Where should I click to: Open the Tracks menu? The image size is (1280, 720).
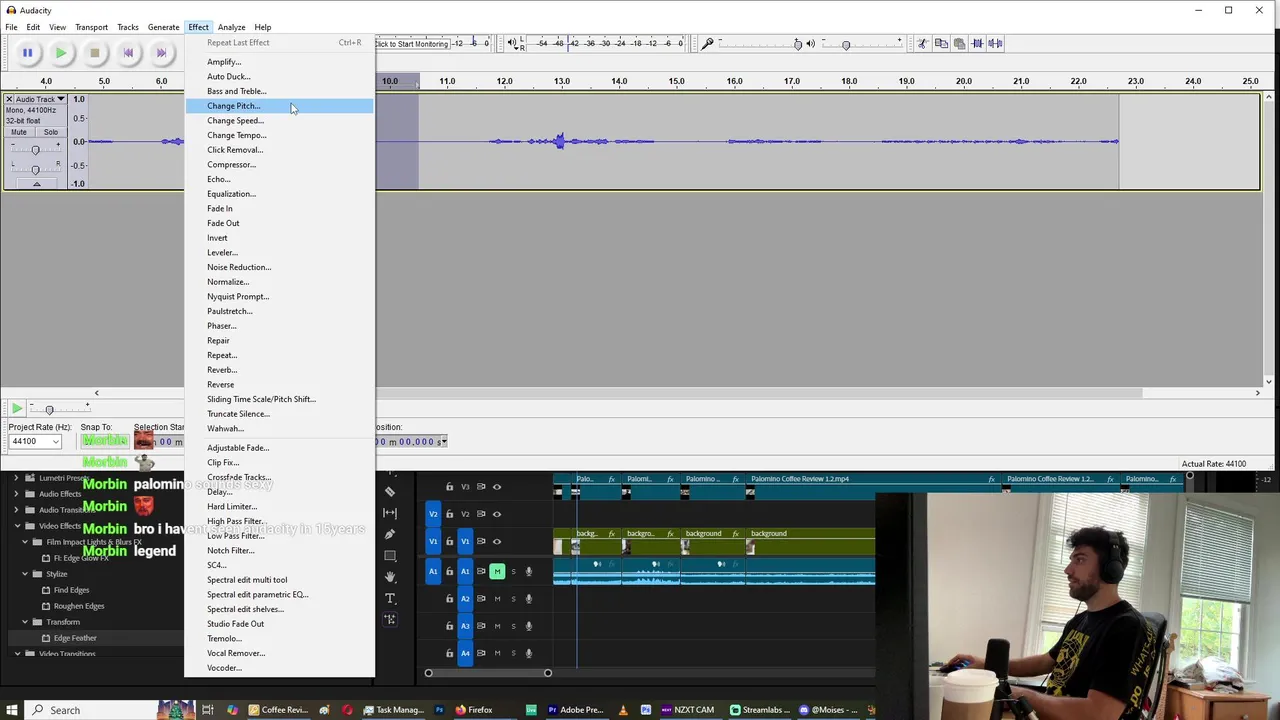[x=127, y=27]
